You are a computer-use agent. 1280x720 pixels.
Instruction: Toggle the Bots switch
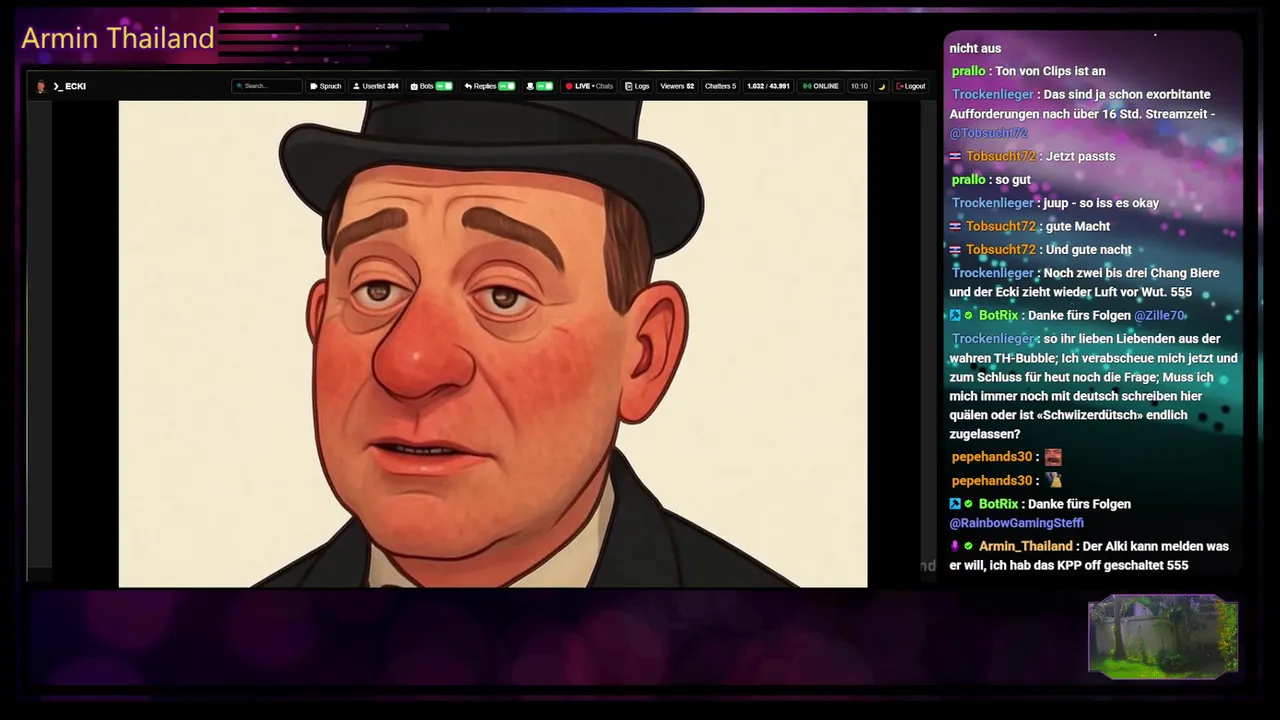click(x=444, y=86)
